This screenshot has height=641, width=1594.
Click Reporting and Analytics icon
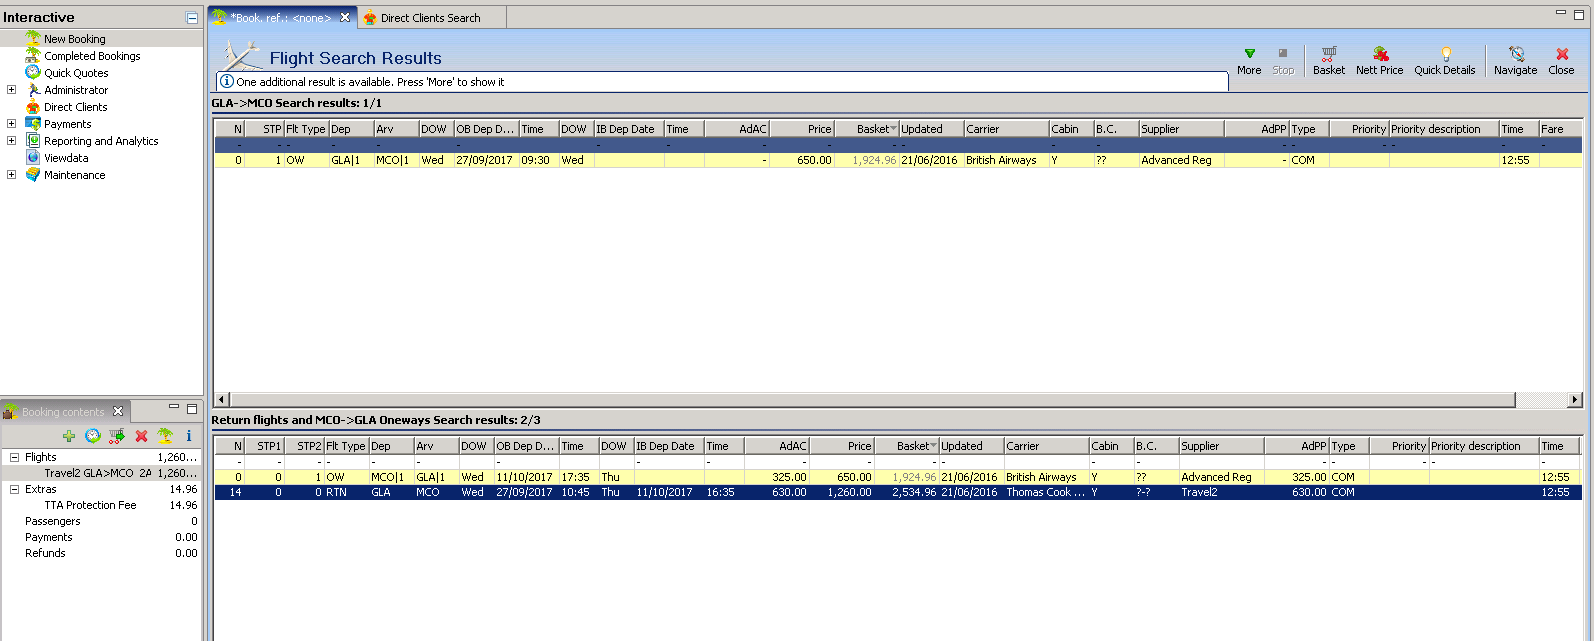tap(33, 141)
